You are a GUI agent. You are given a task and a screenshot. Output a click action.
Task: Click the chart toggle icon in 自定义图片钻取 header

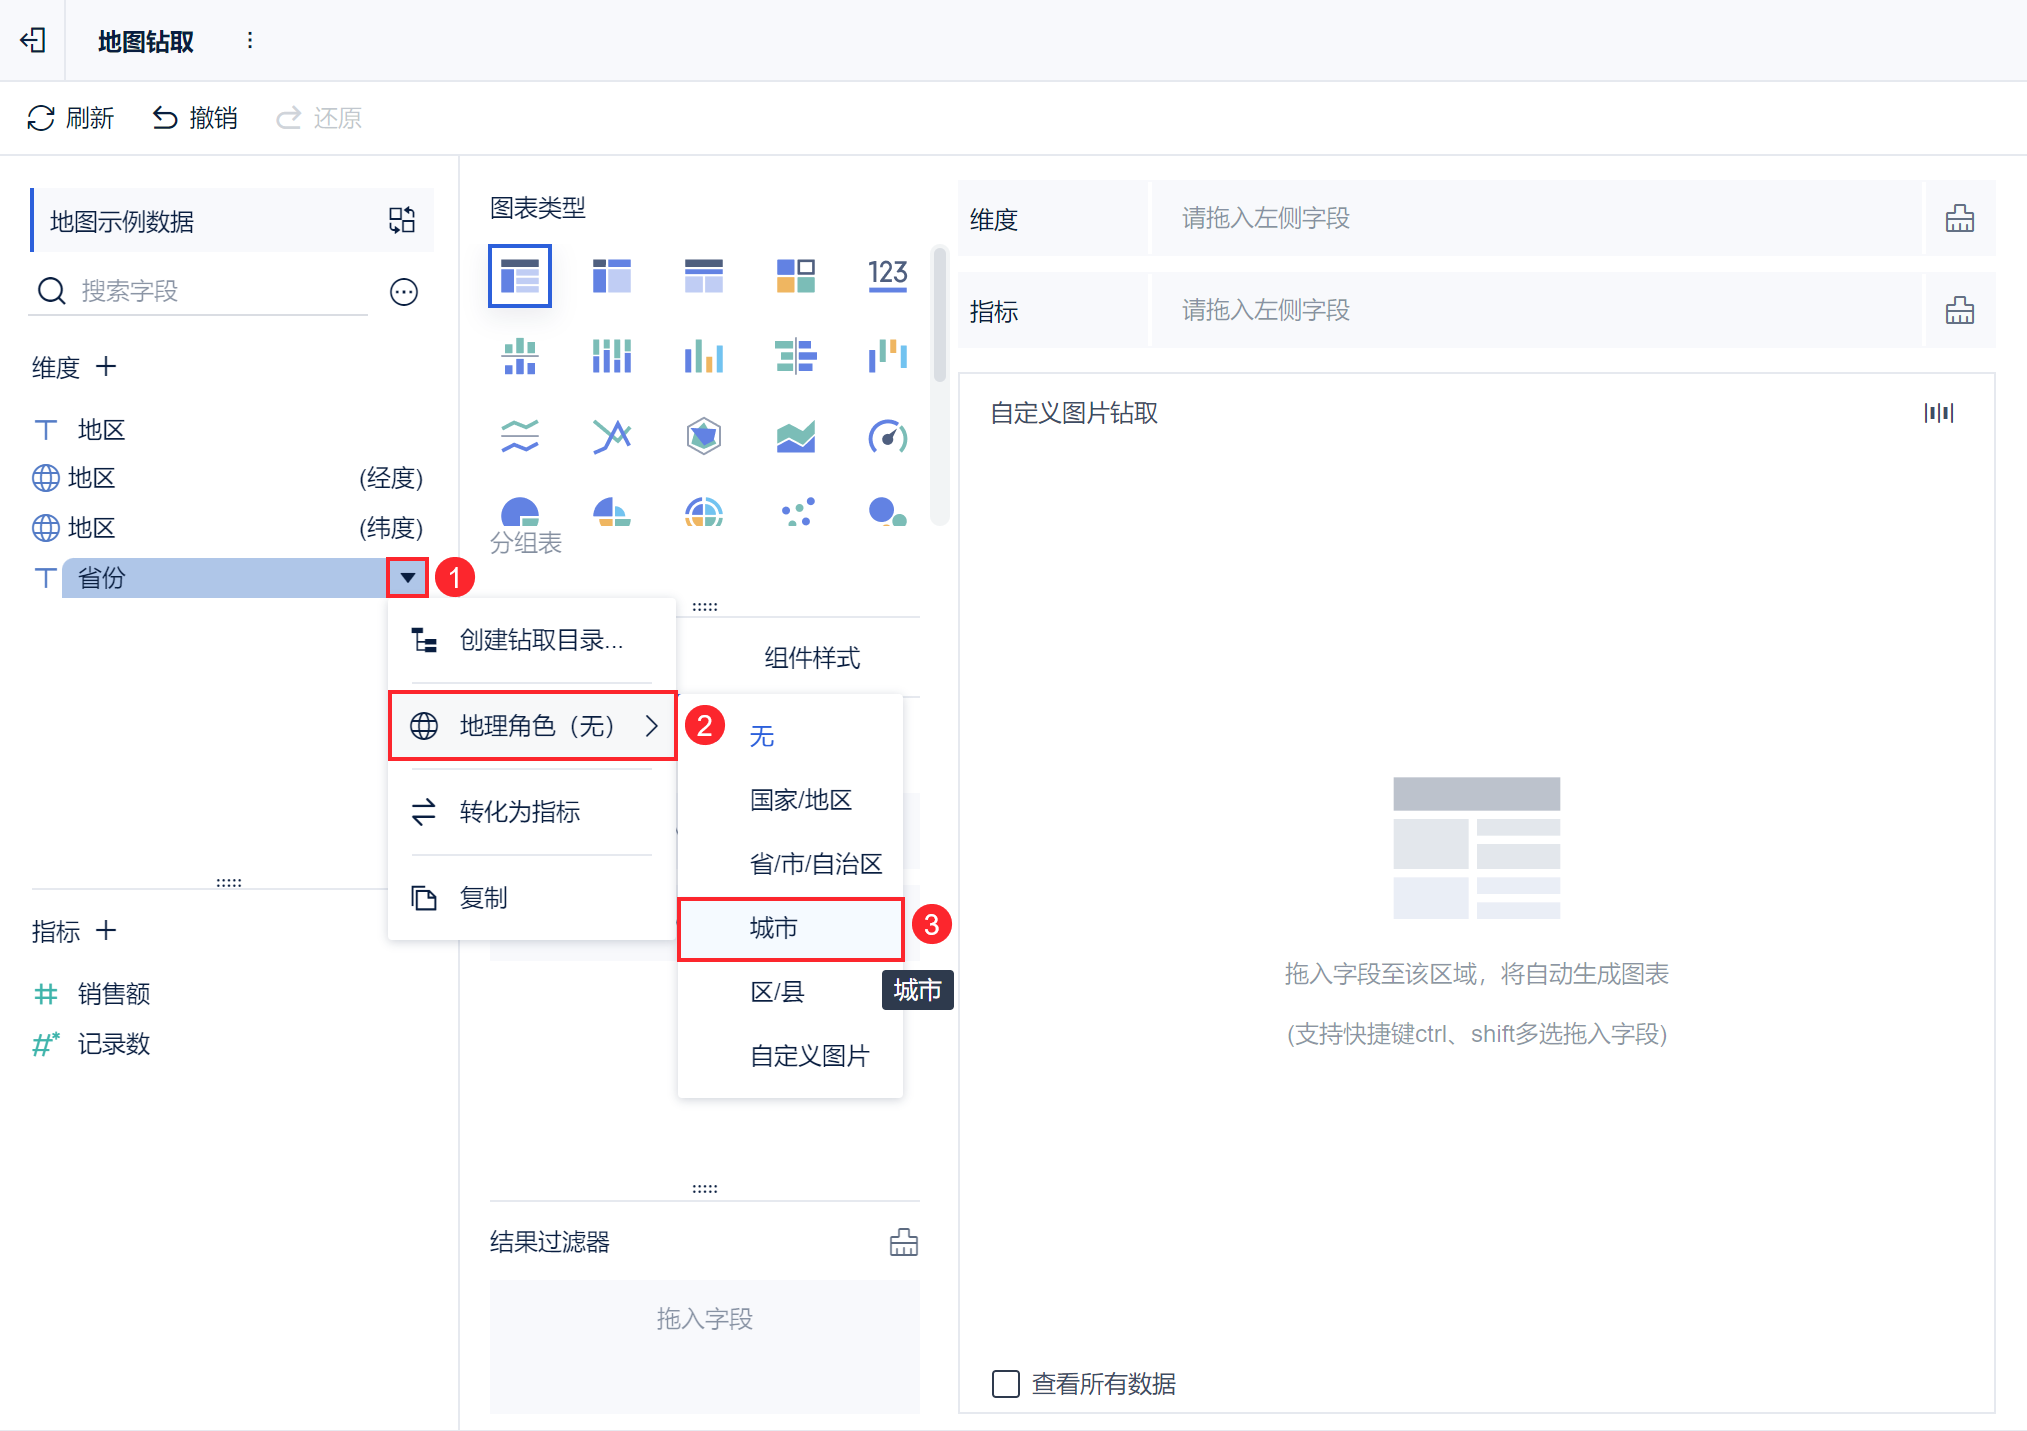(1938, 413)
